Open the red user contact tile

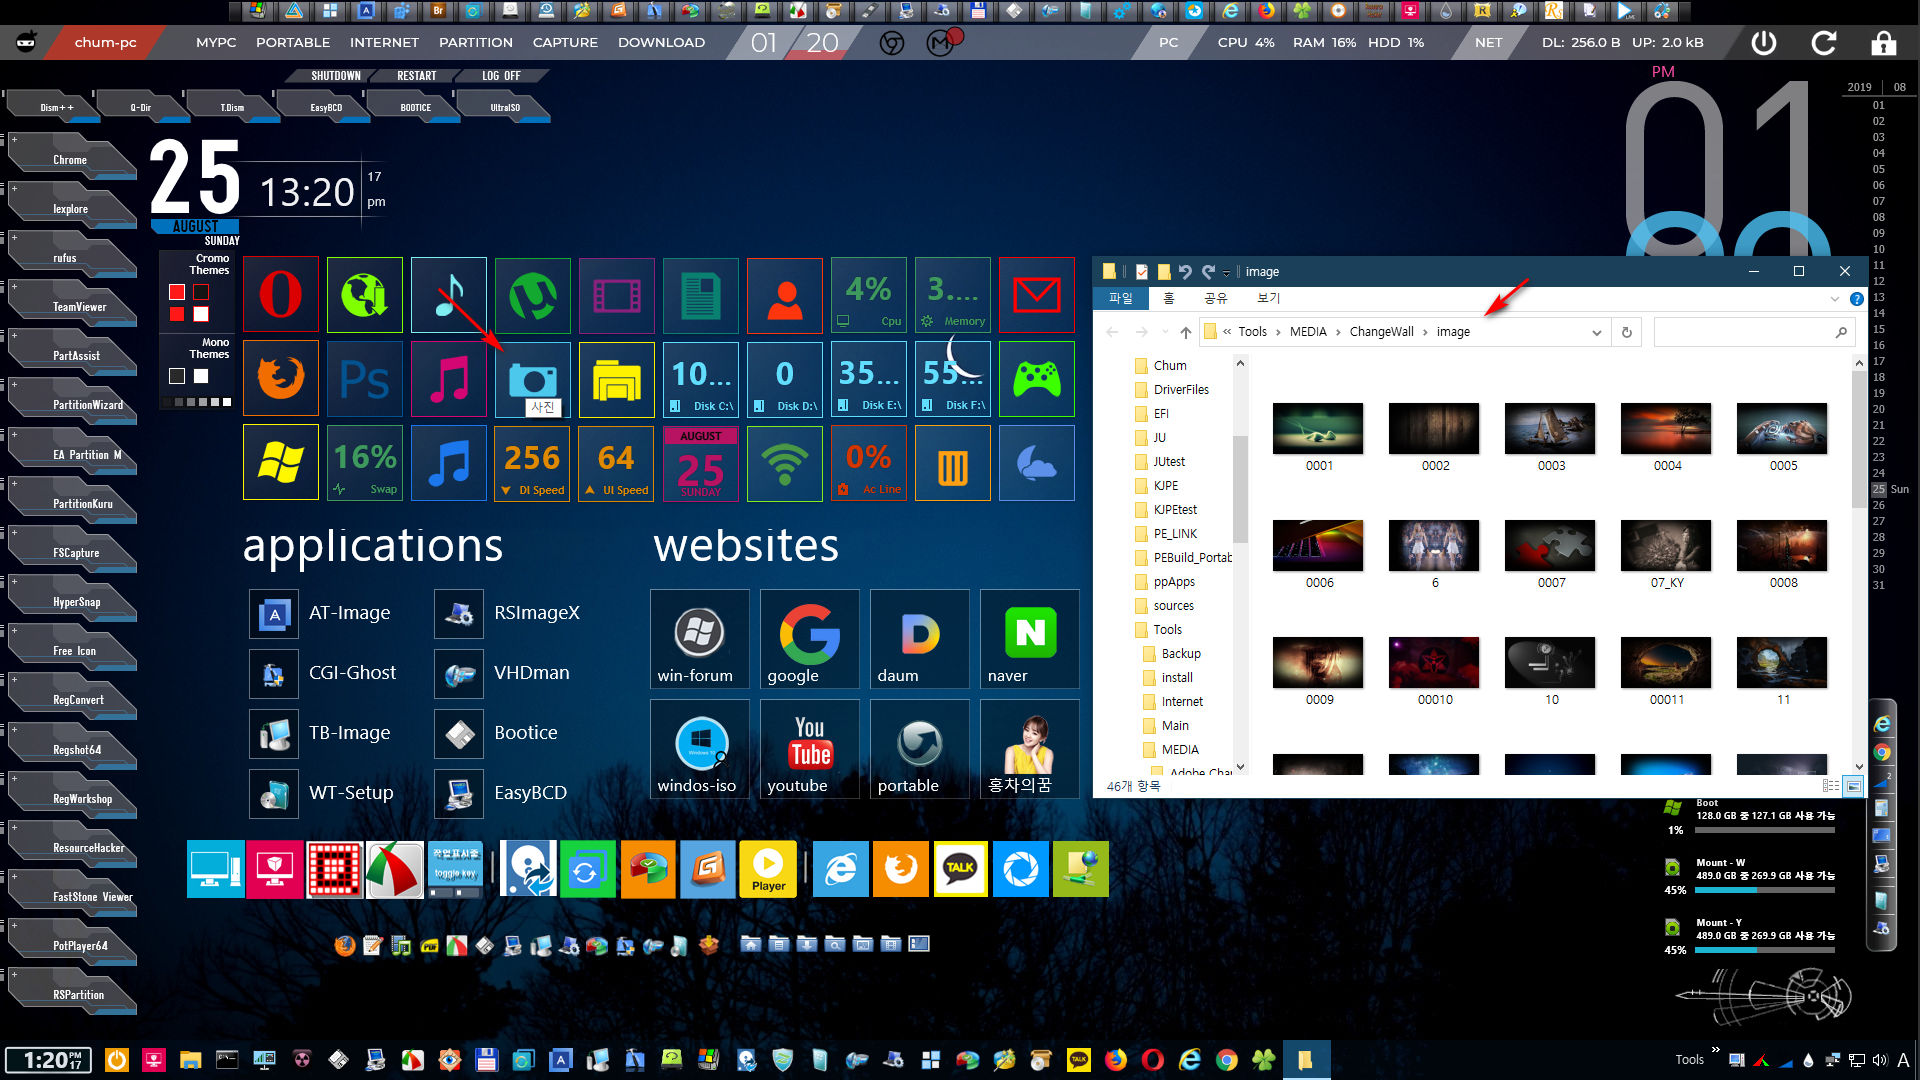785,295
